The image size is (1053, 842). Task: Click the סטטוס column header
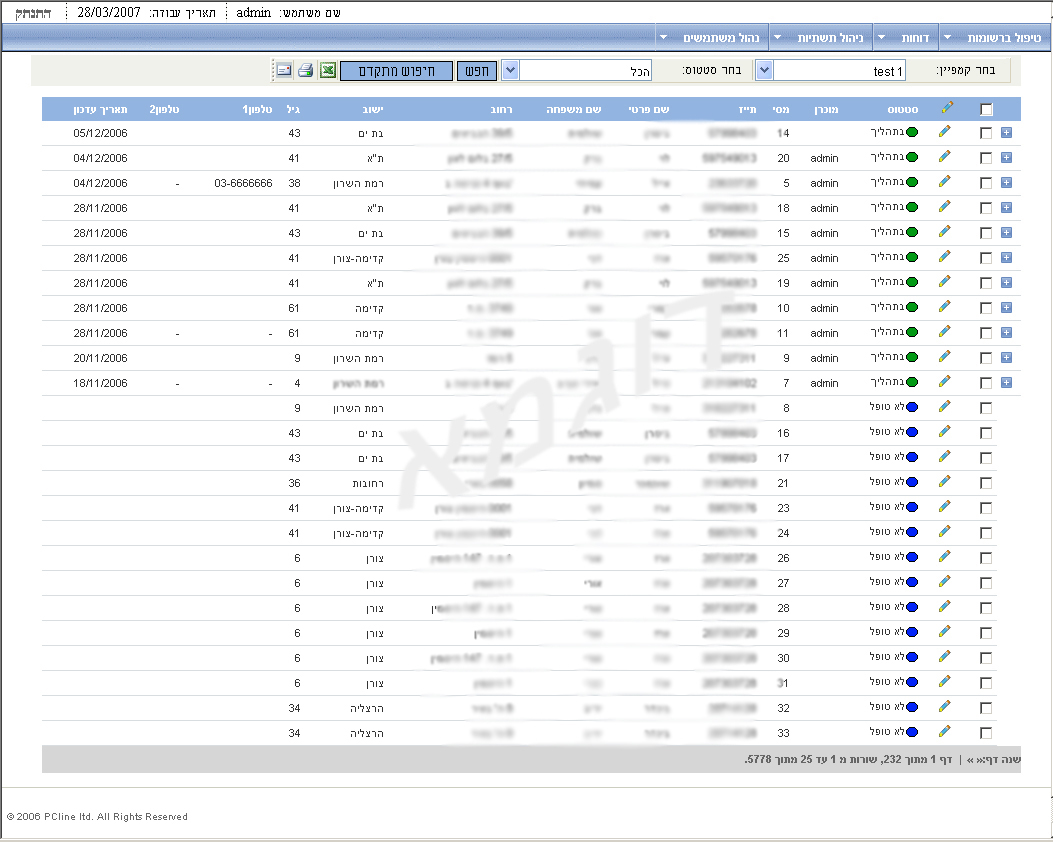pyautogui.click(x=903, y=109)
